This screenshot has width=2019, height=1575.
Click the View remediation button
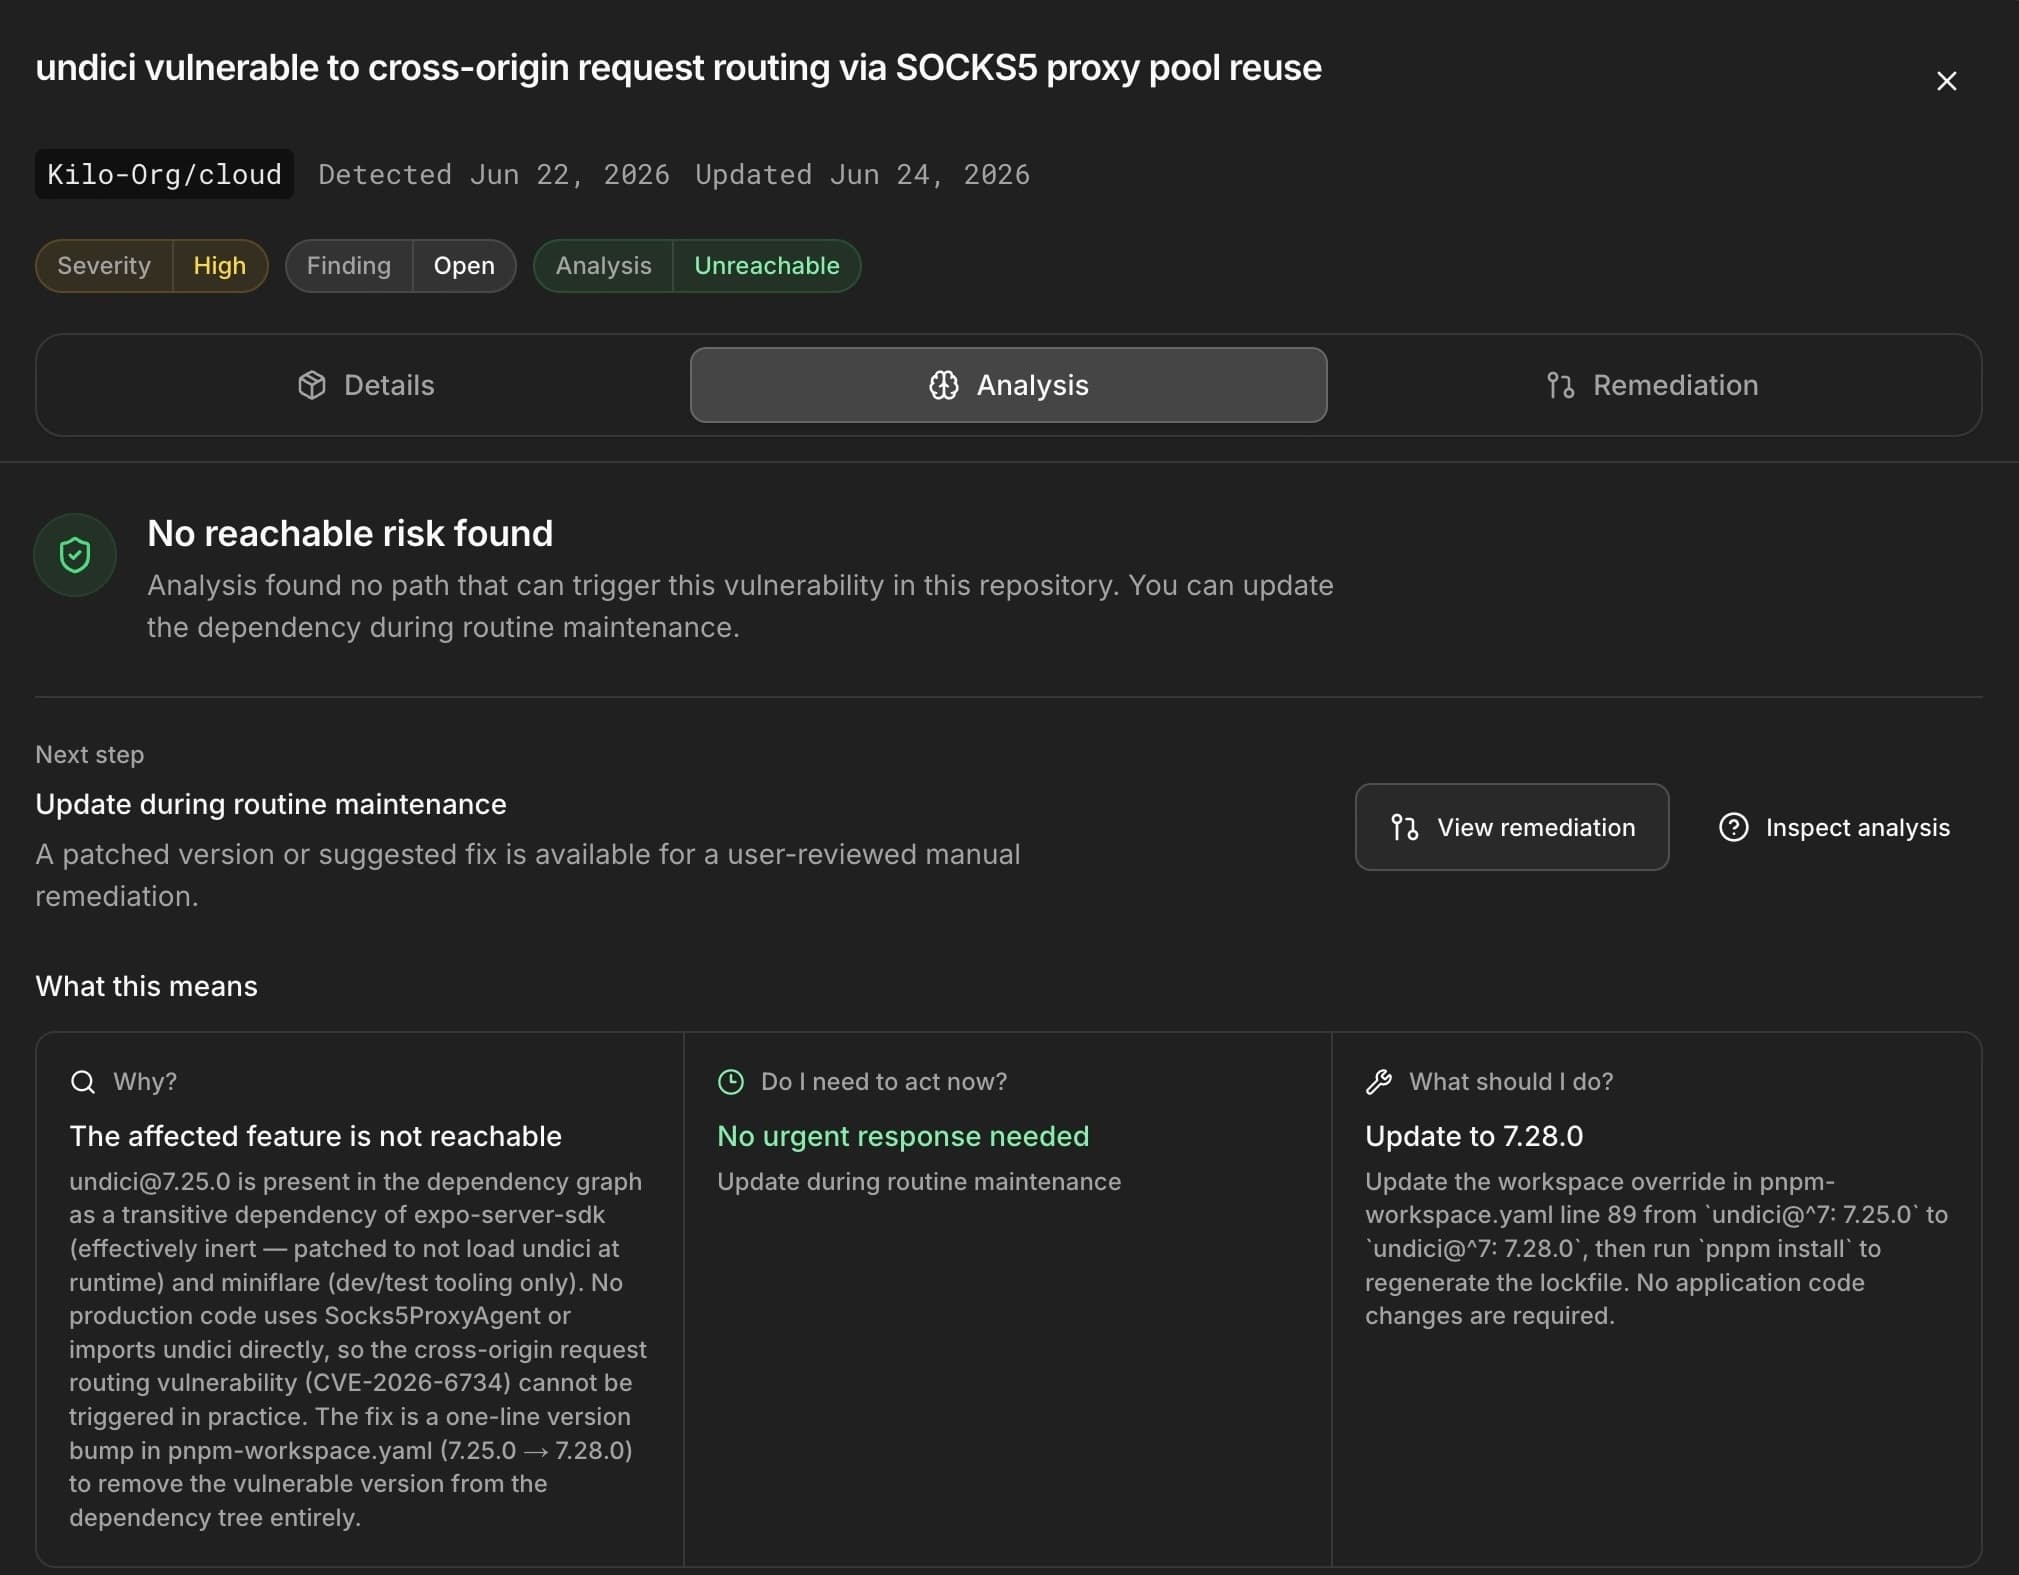tap(1511, 827)
